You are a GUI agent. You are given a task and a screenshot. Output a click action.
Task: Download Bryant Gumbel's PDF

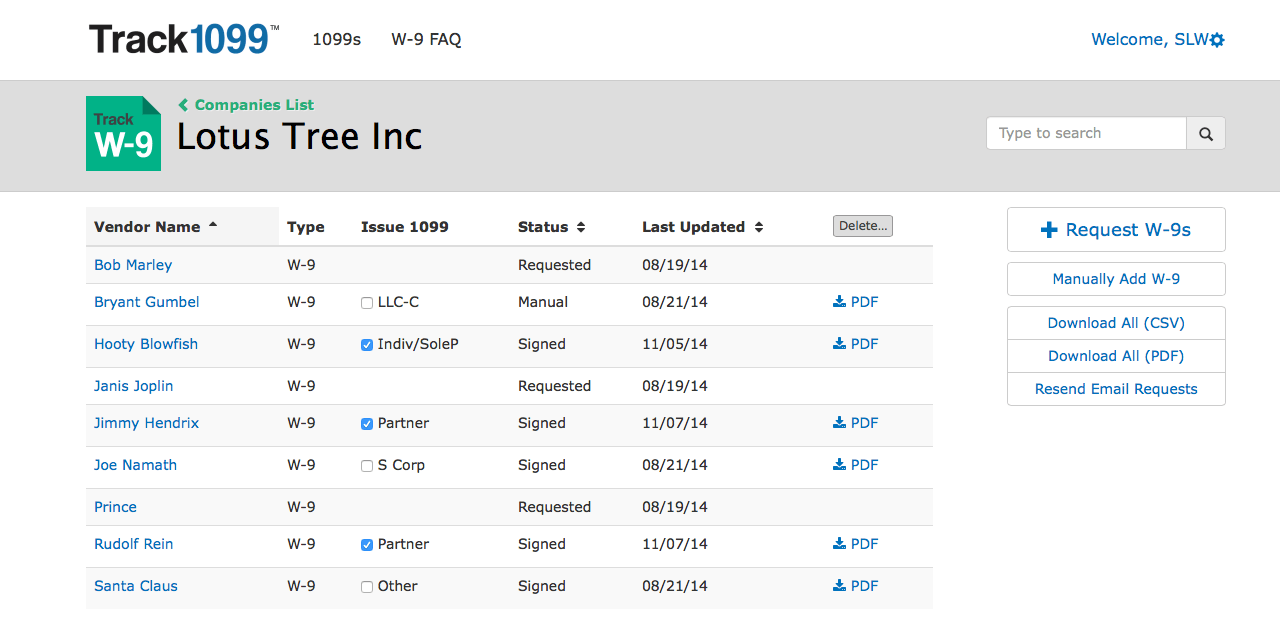(x=855, y=302)
